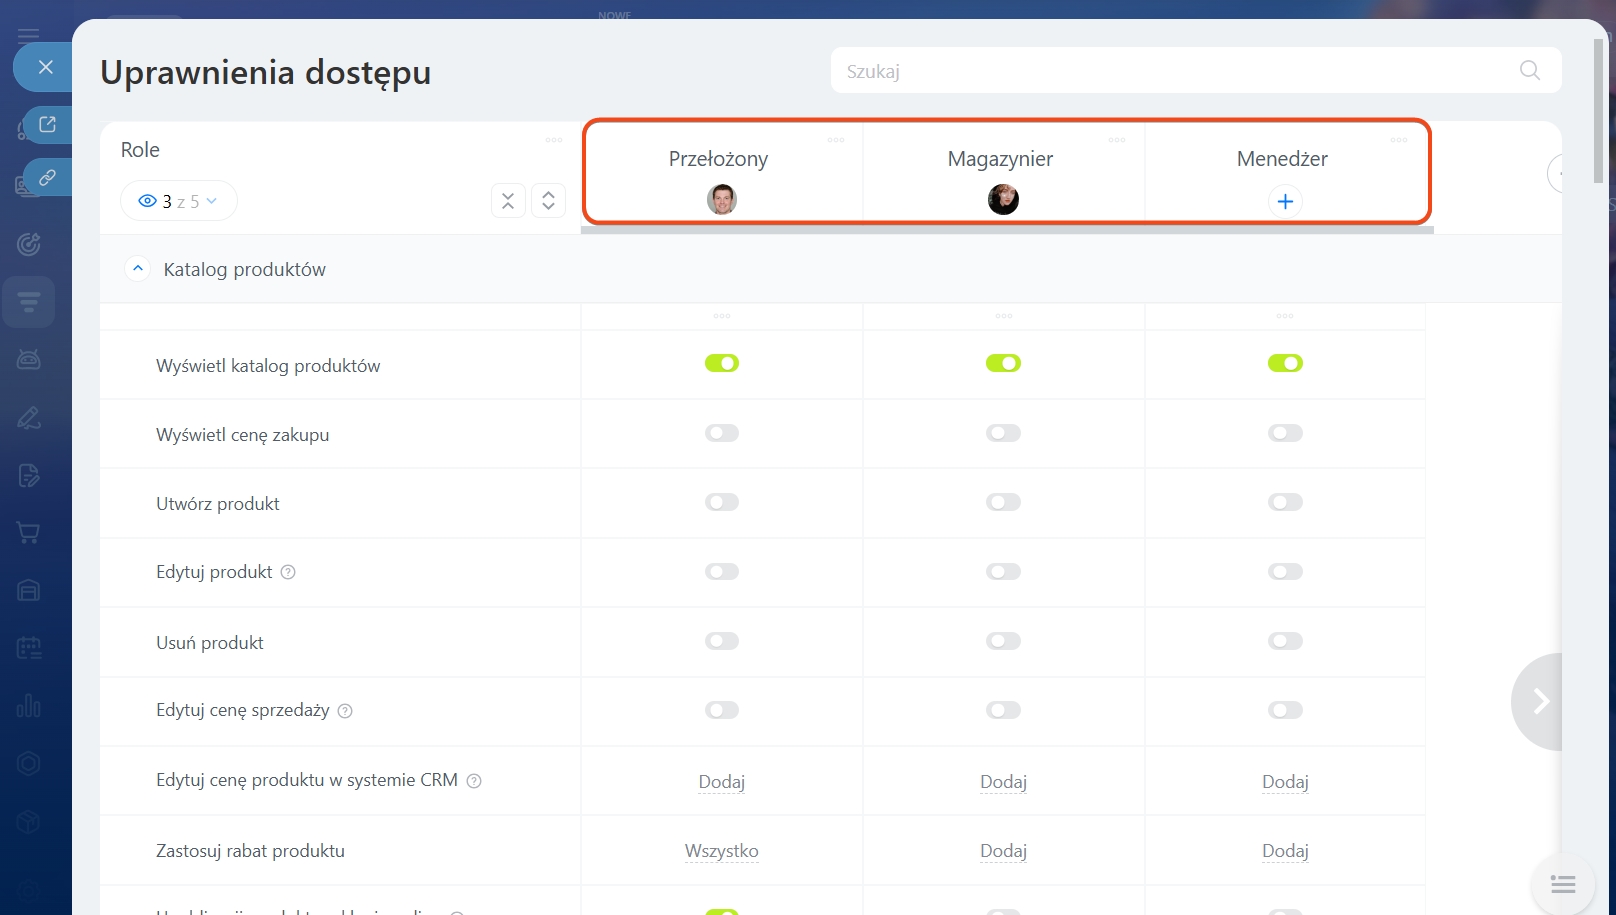The width and height of the screenshot is (1616, 915).
Task: Open the Magazynier column options menu
Action: pyautogui.click(x=1117, y=140)
